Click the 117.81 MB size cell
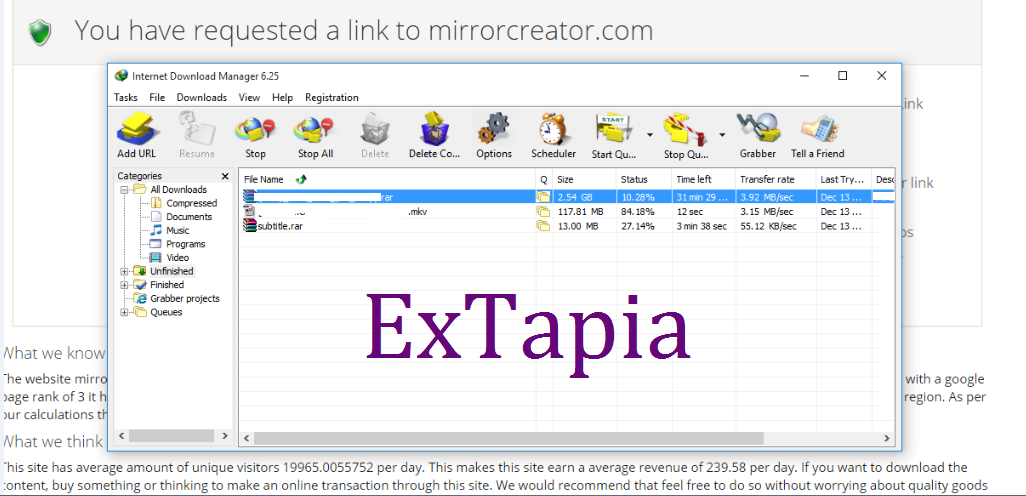Image resolution: width=1026 pixels, height=496 pixels. [580, 211]
